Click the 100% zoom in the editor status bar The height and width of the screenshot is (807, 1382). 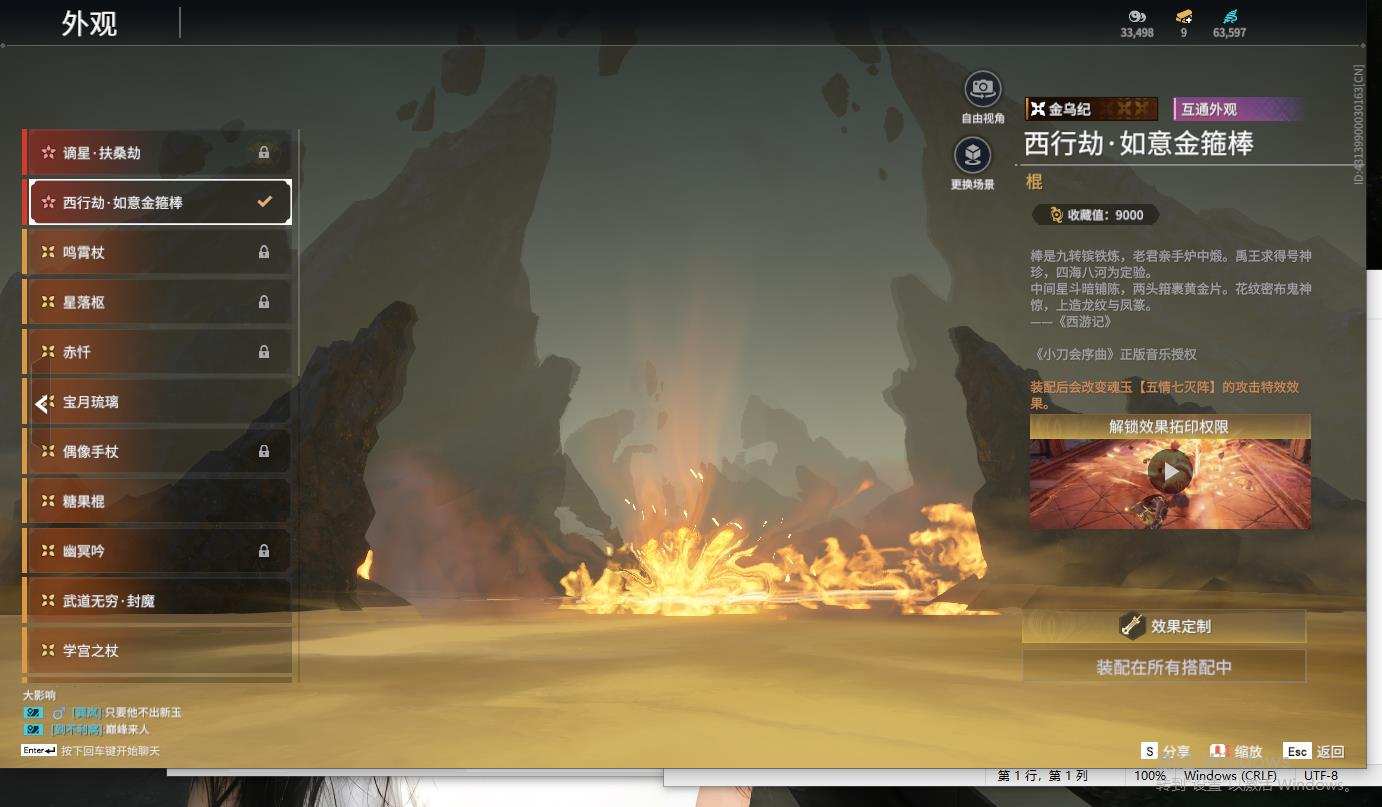(x=1150, y=776)
